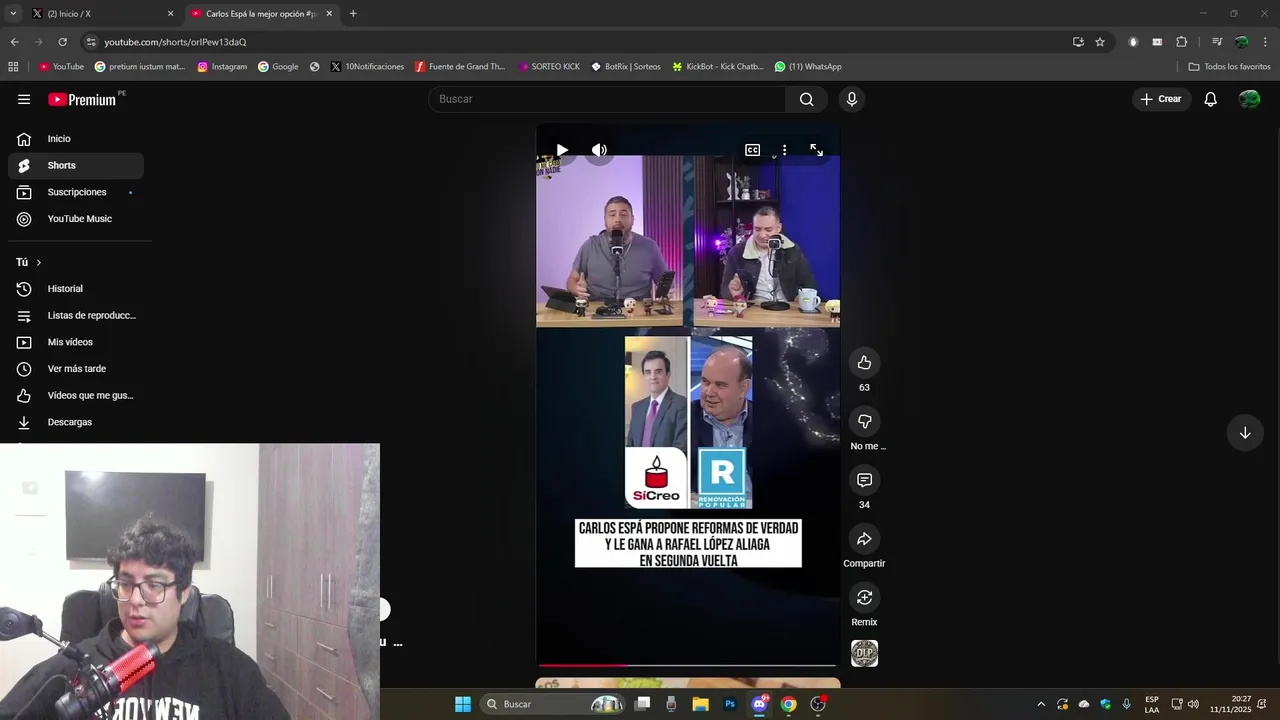Open Ver más tarde in the sidebar
The height and width of the screenshot is (720, 1280).
tap(76, 369)
